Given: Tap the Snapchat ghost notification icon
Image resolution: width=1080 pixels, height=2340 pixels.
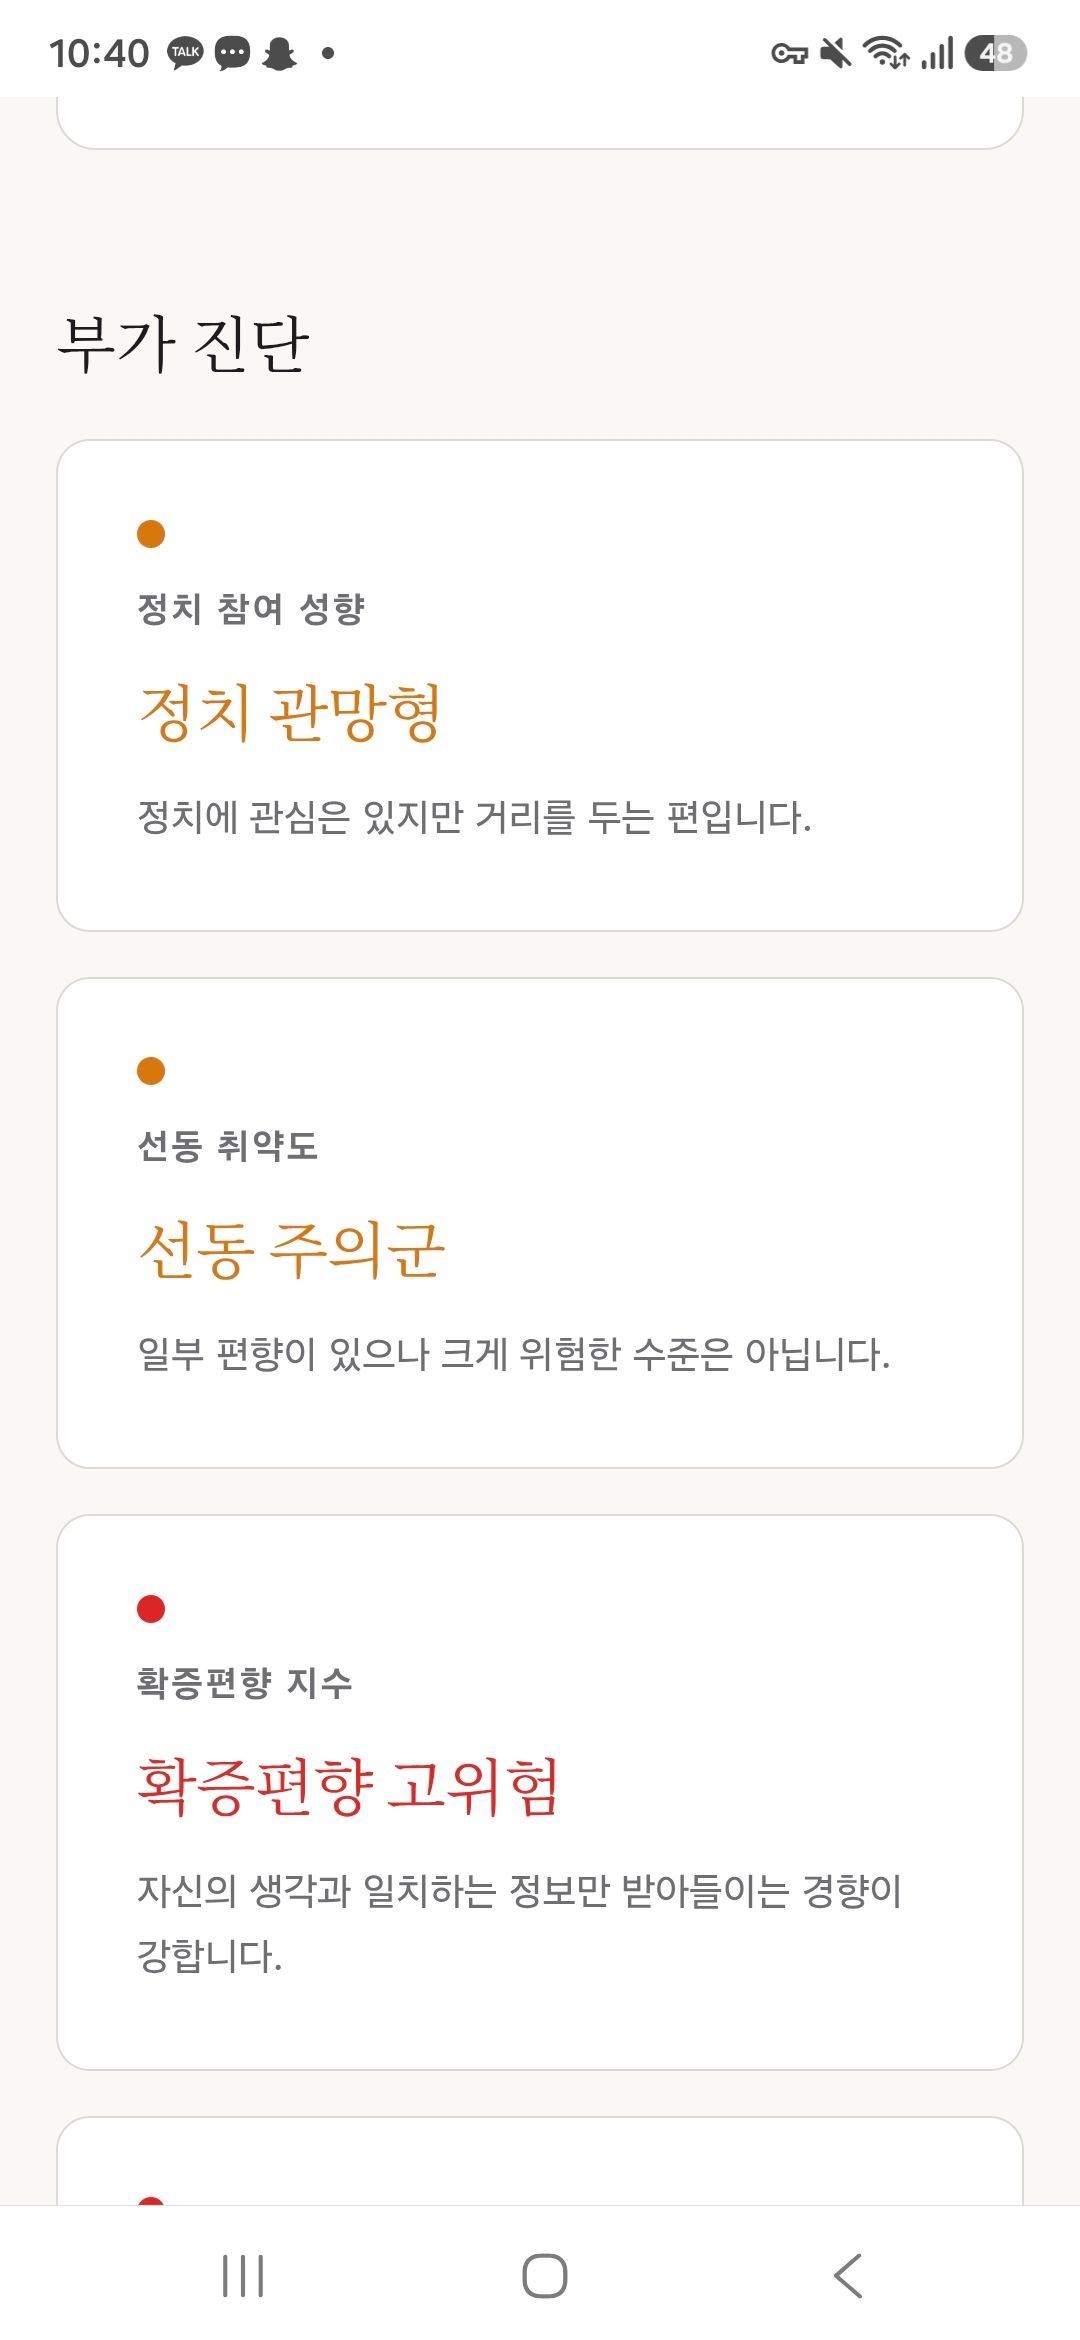Looking at the screenshot, I should tap(279, 53).
